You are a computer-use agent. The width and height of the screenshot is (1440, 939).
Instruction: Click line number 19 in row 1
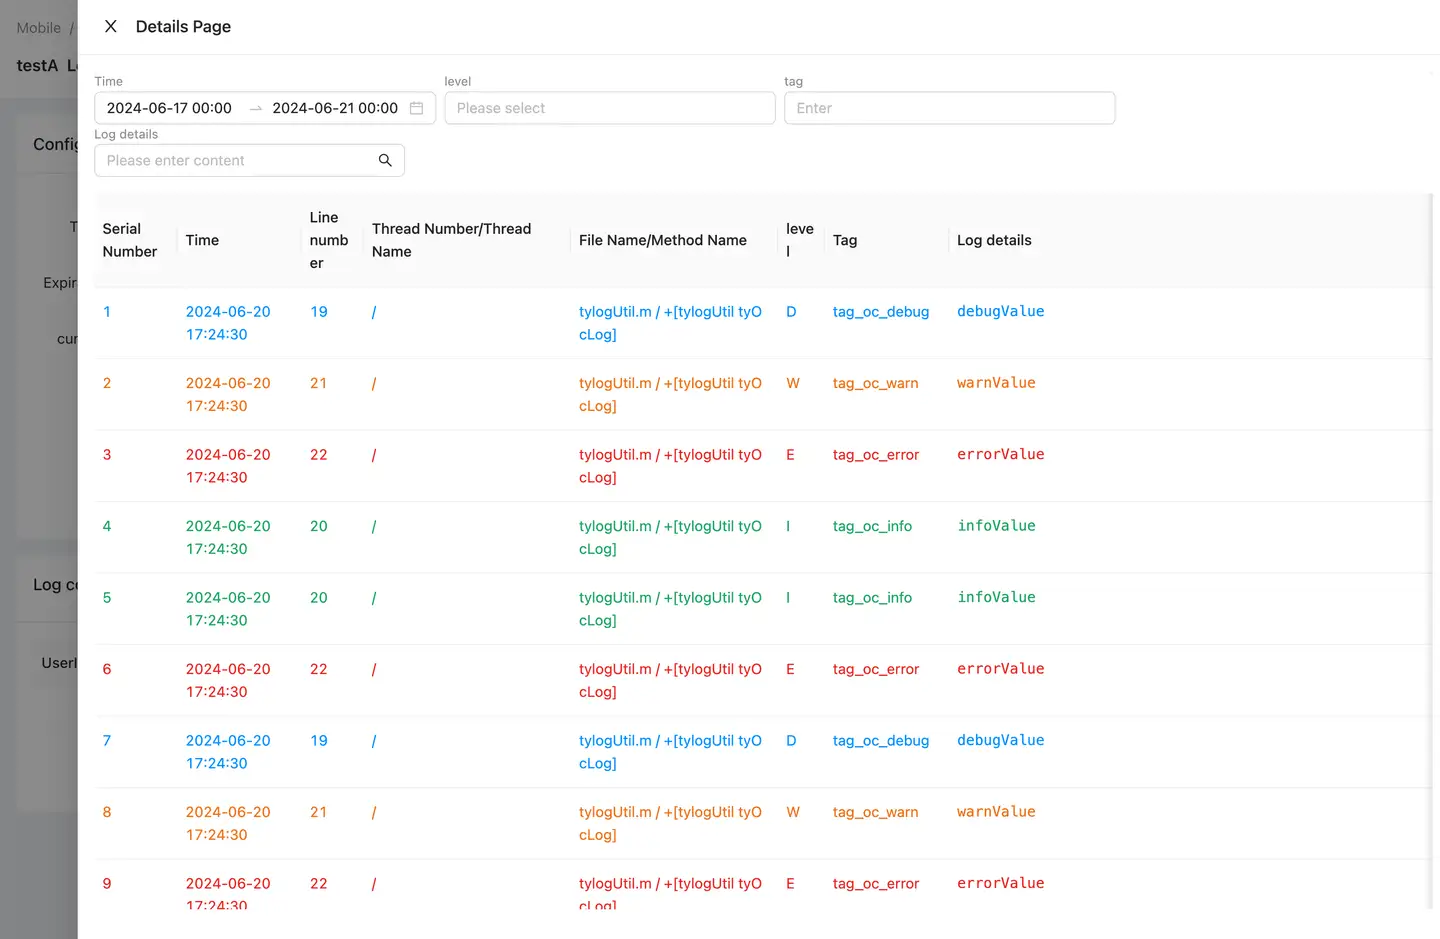point(319,312)
